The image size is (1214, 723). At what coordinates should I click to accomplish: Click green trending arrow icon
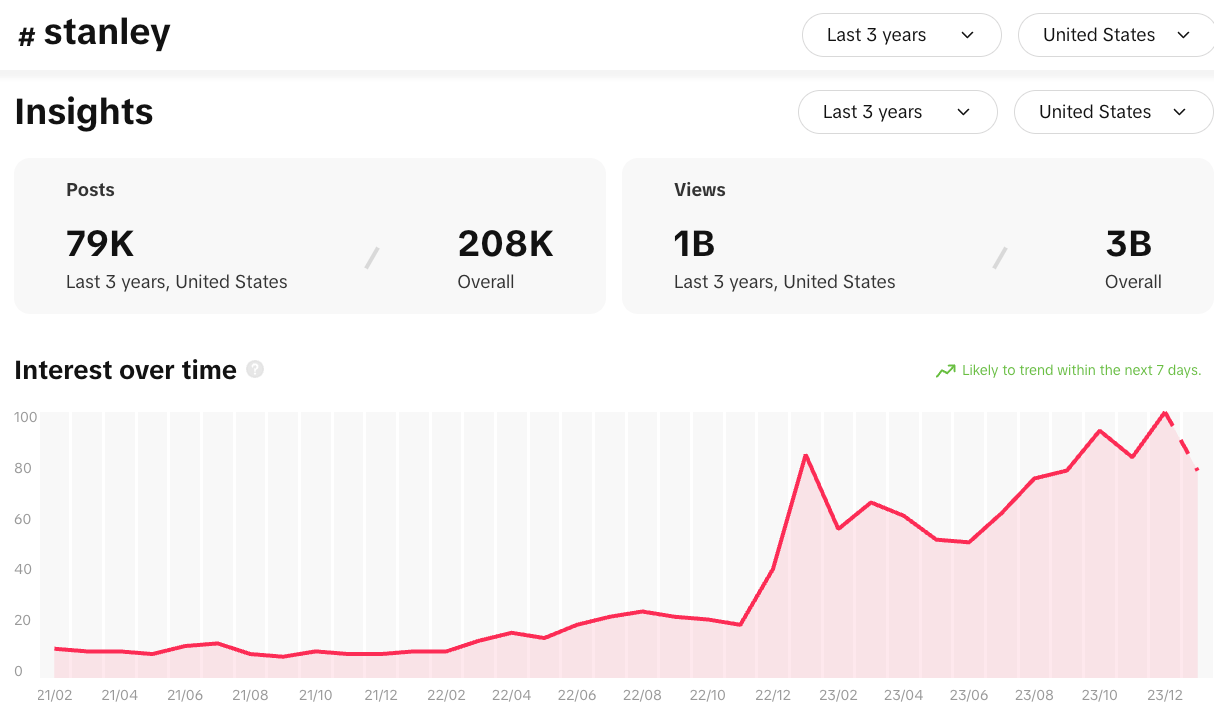point(945,371)
